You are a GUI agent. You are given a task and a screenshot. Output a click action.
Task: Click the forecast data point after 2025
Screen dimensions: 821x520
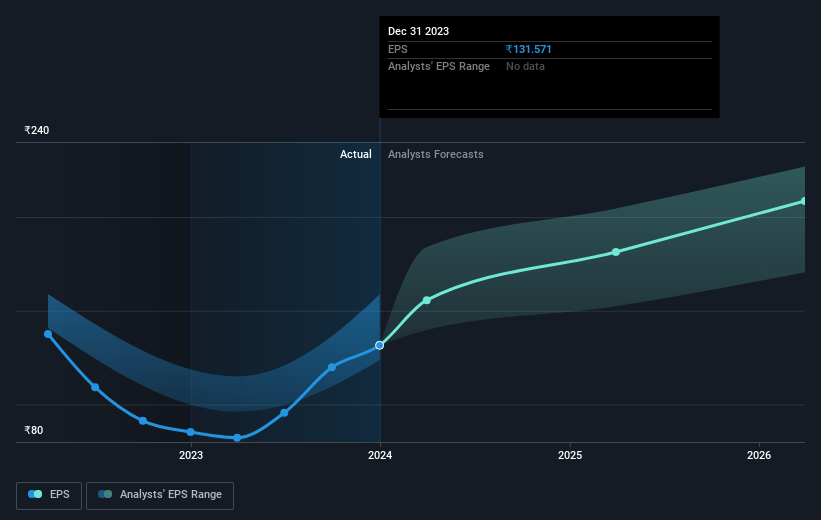tap(616, 252)
